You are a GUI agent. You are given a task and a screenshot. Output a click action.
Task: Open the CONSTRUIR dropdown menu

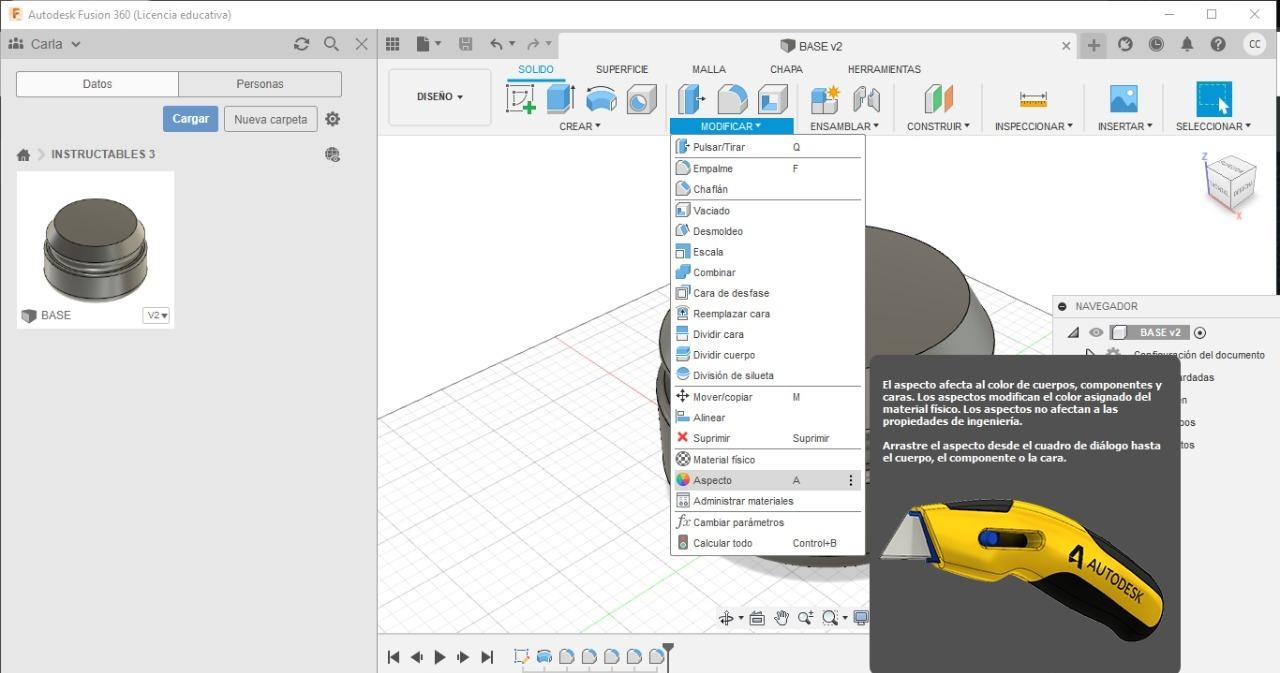pyautogui.click(x=939, y=126)
